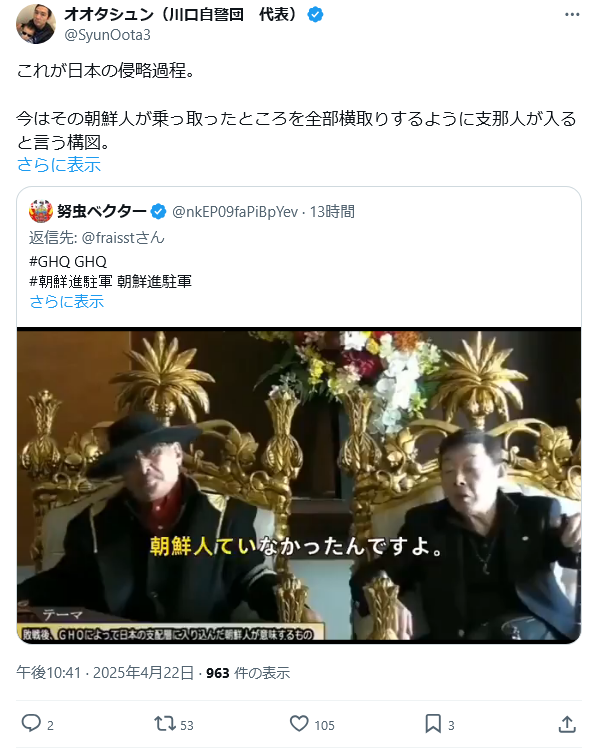Click the display name オオタシュン

coord(109,15)
